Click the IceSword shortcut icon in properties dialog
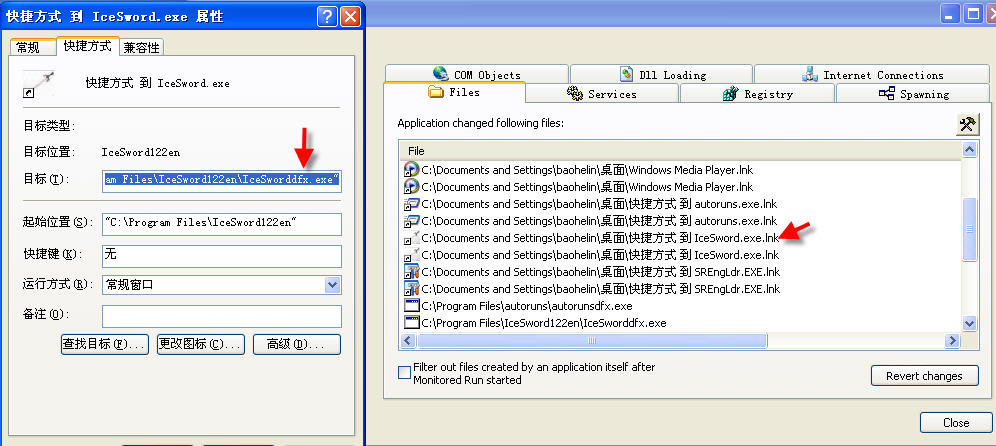Image resolution: width=996 pixels, height=446 pixels. click(x=38, y=85)
